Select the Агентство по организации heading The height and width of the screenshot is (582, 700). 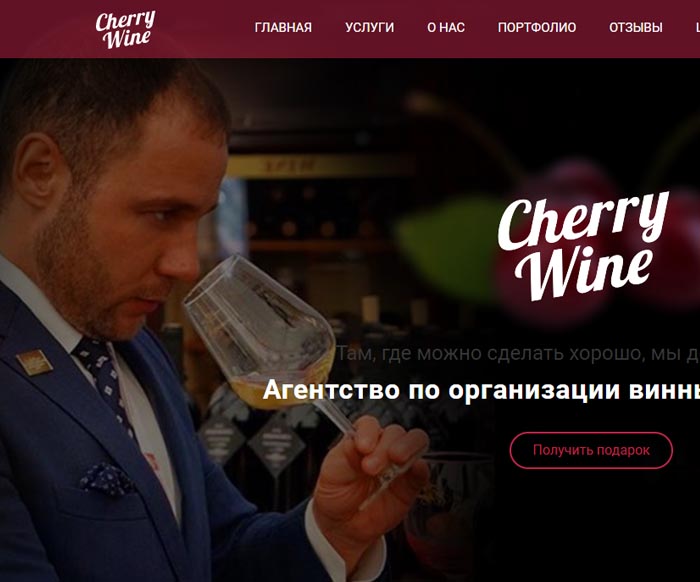click(x=481, y=390)
